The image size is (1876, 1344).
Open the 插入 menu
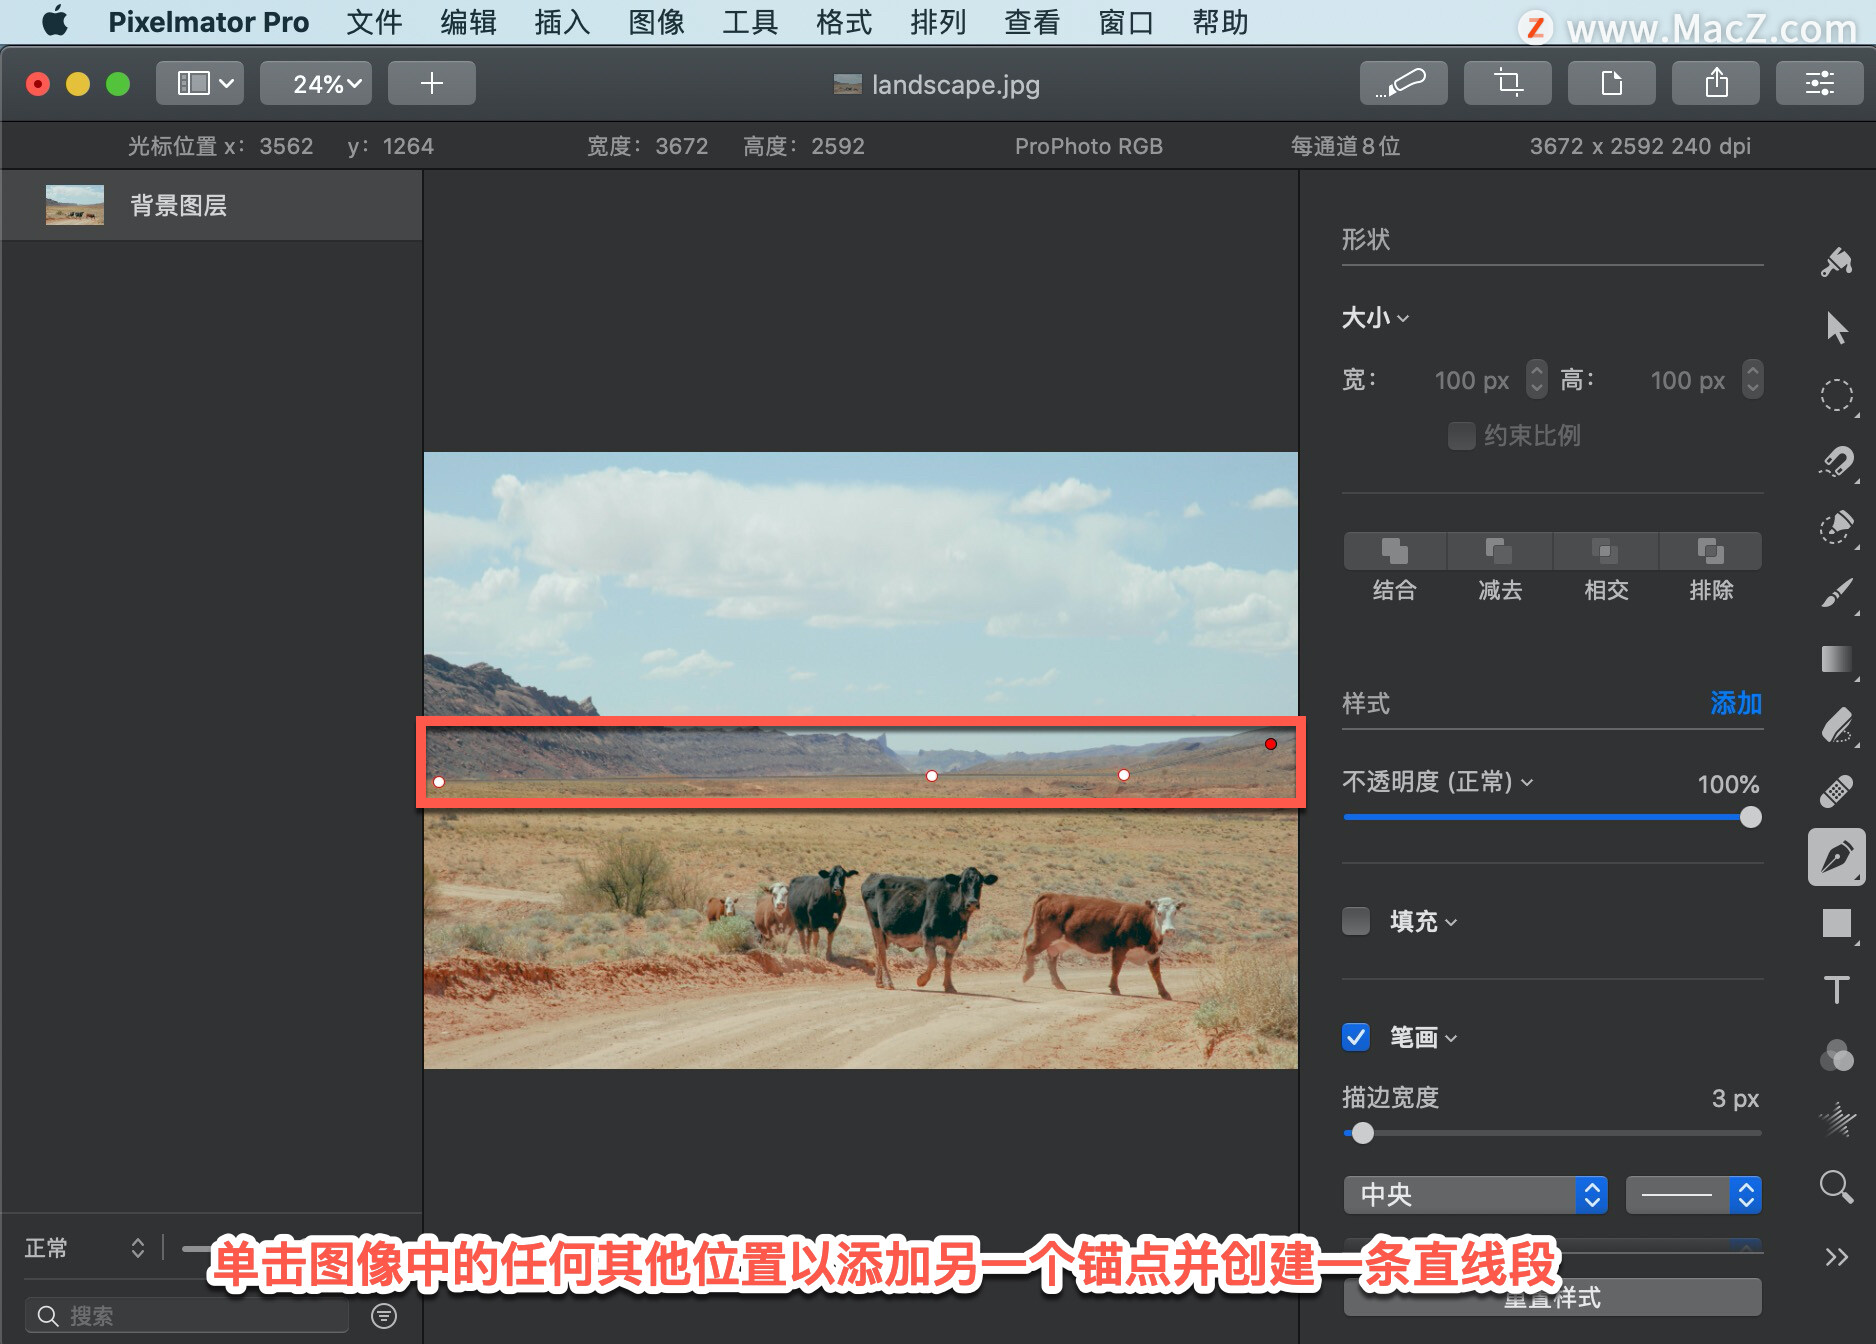pos(562,22)
